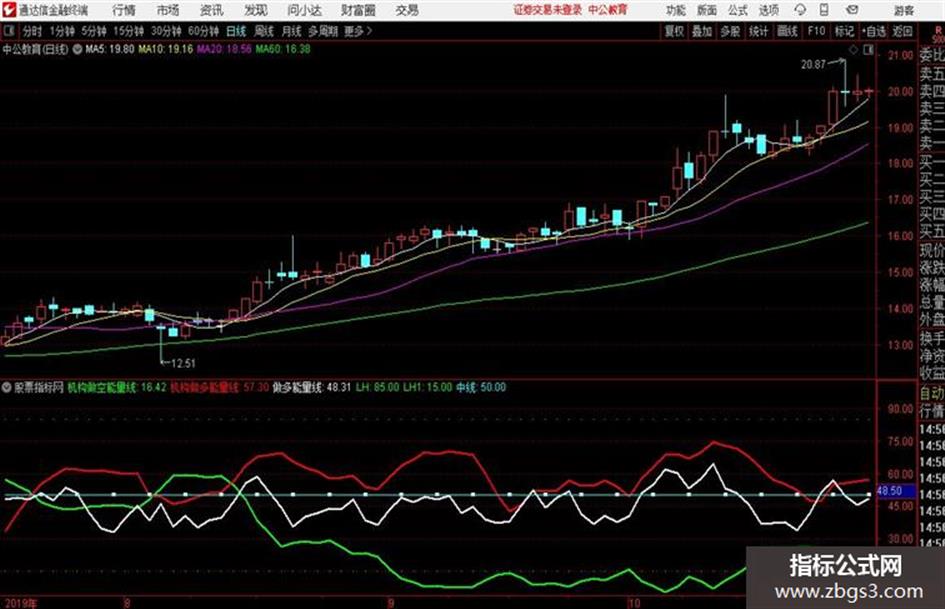Open the 版面 menu
This screenshot has height=609, width=945.
coord(707,10)
